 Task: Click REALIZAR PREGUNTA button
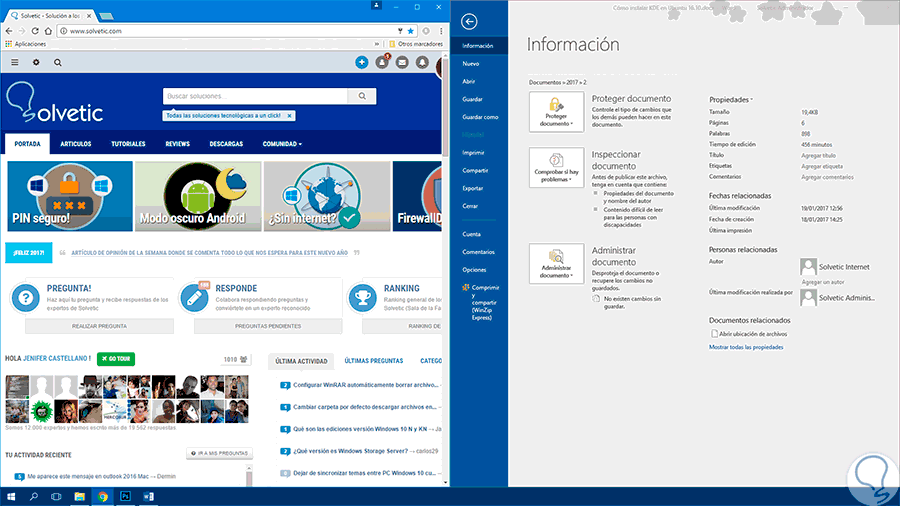coord(99,326)
